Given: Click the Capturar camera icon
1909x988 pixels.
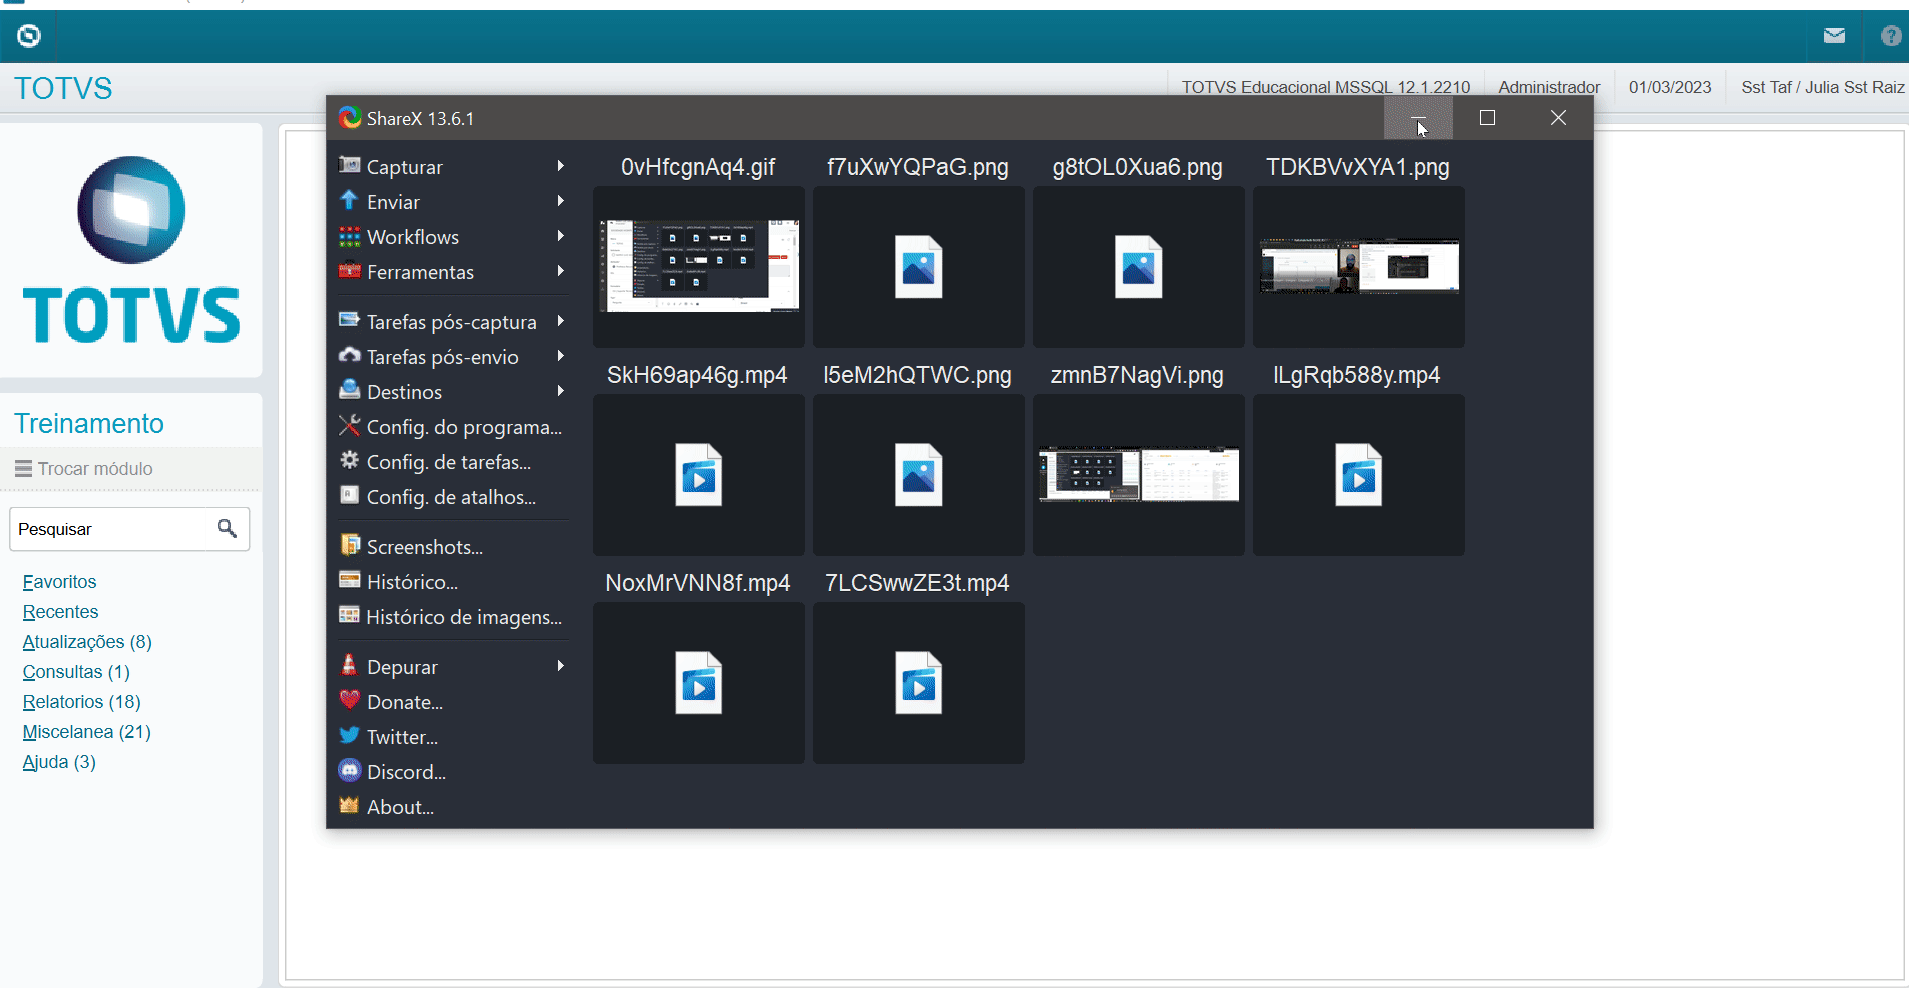Looking at the screenshot, I should [349, 165].
